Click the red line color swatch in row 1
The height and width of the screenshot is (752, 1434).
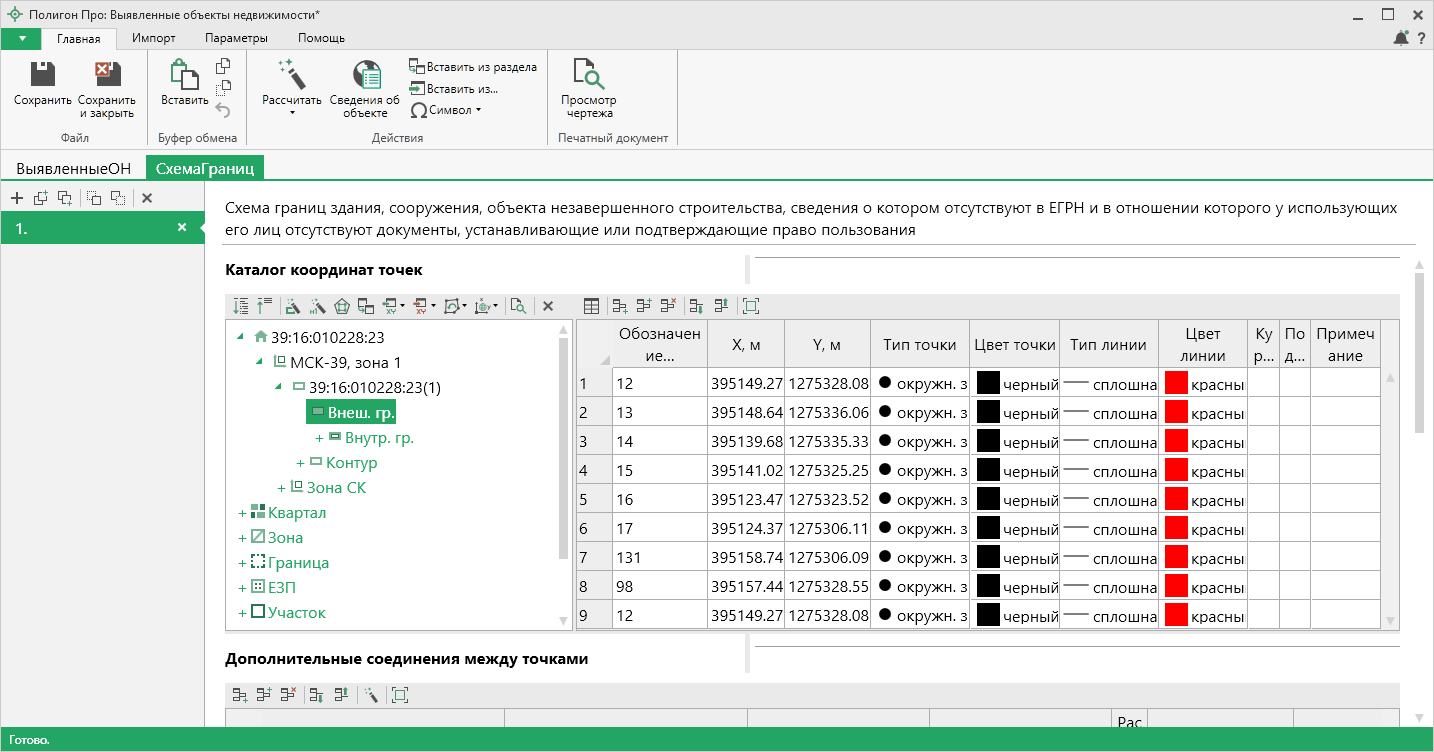pyautogui.click(x=1176, y=383)
